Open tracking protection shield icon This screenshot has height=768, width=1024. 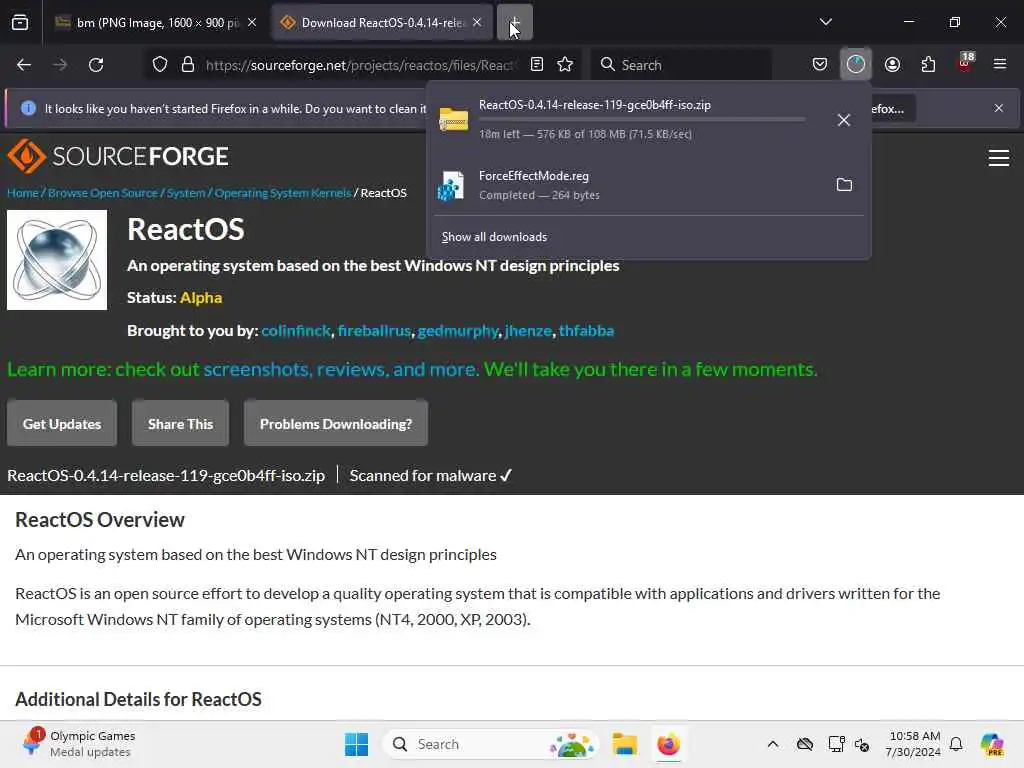[x=160, y=65]
